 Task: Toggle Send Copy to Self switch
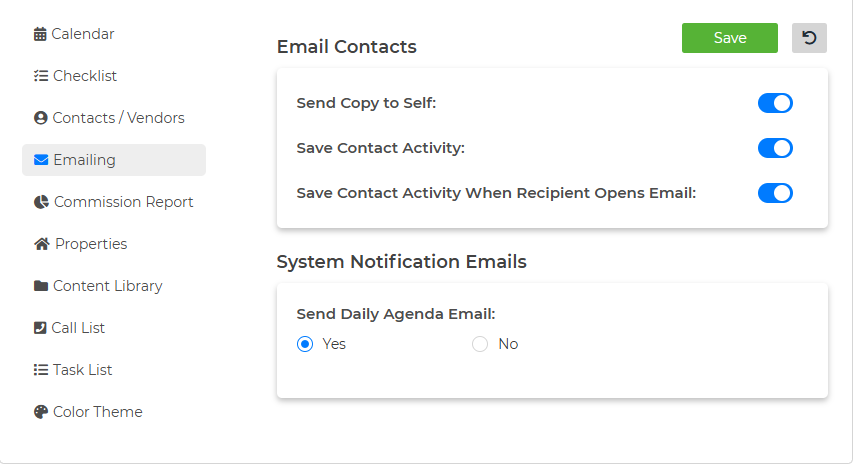click(x=775, y=103)
